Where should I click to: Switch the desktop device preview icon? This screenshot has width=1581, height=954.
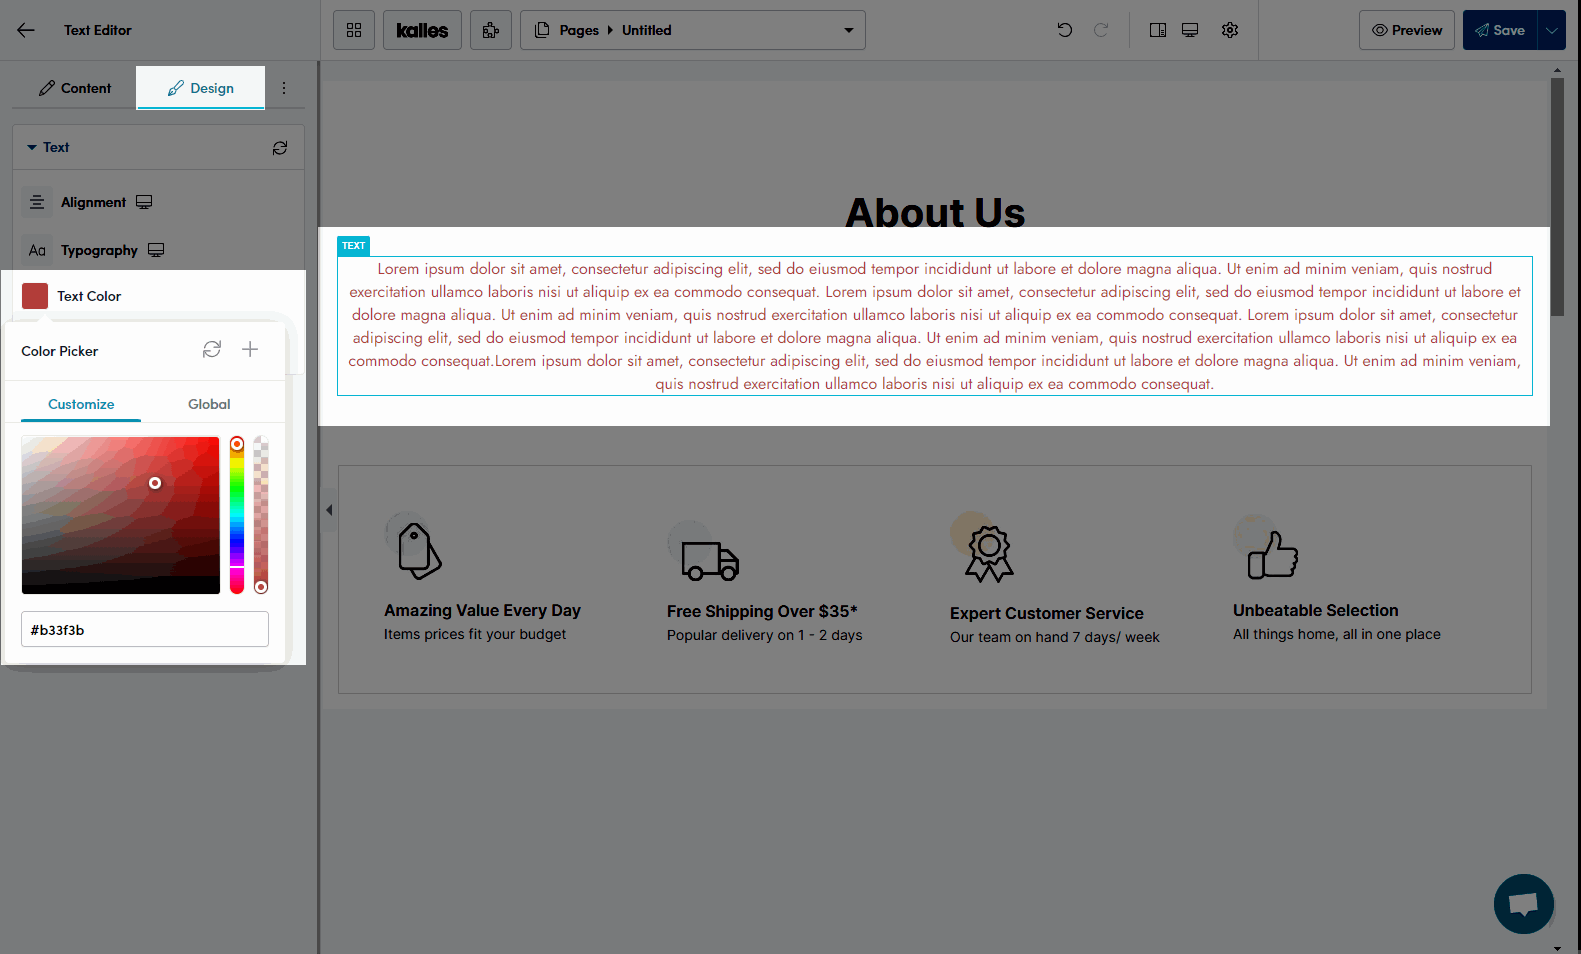(1190, 30)
